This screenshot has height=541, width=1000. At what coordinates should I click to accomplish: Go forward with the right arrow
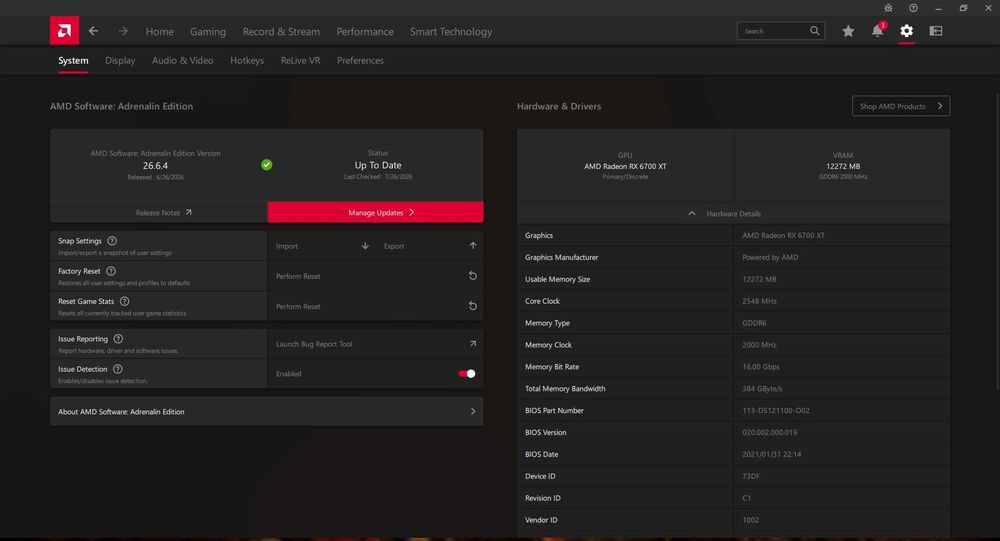pyautogui.click(x=123, y=31)
